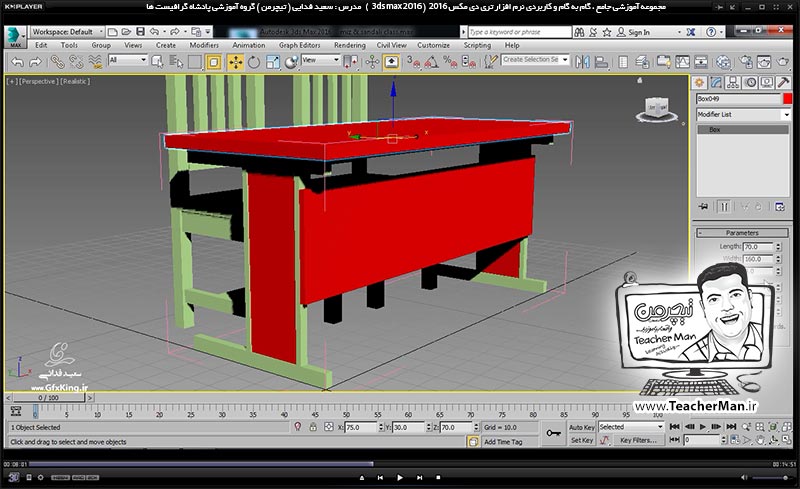Viewport: 800px width, 489px height.
Task: Click the 0 / 100 time slider
Action: [48, 398]
